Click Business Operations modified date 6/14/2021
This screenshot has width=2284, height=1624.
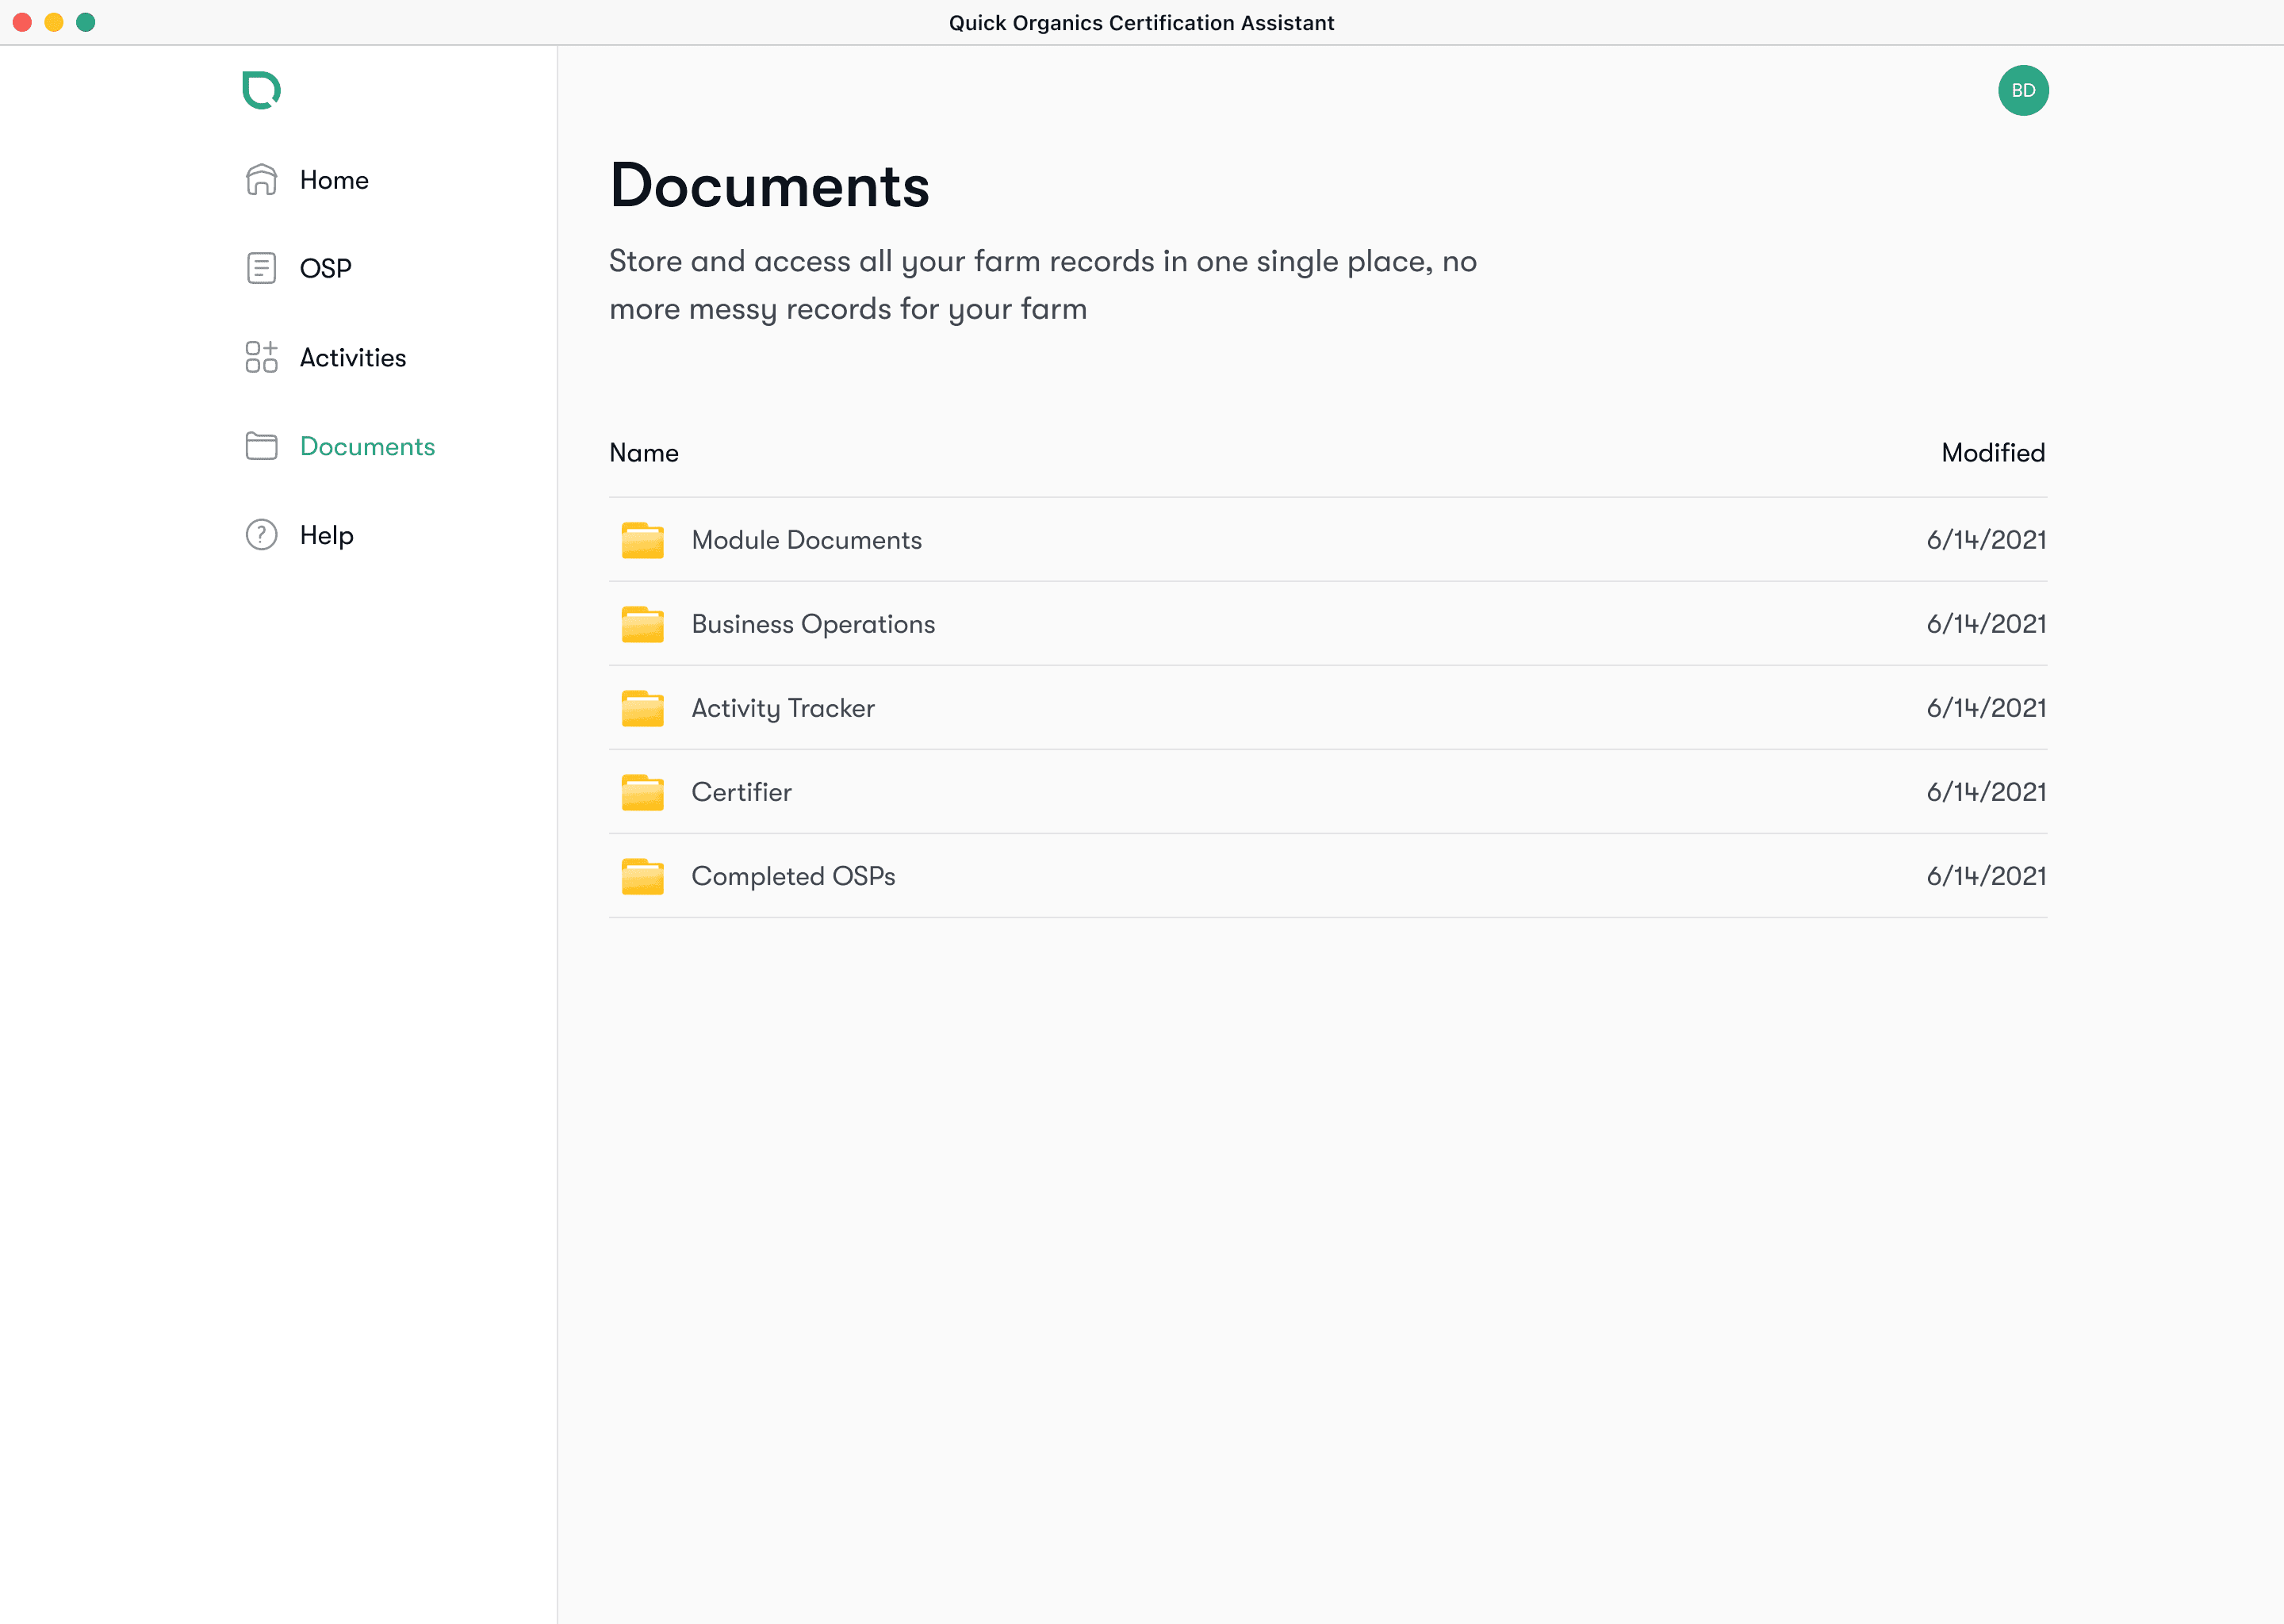tap(1986, 624)
